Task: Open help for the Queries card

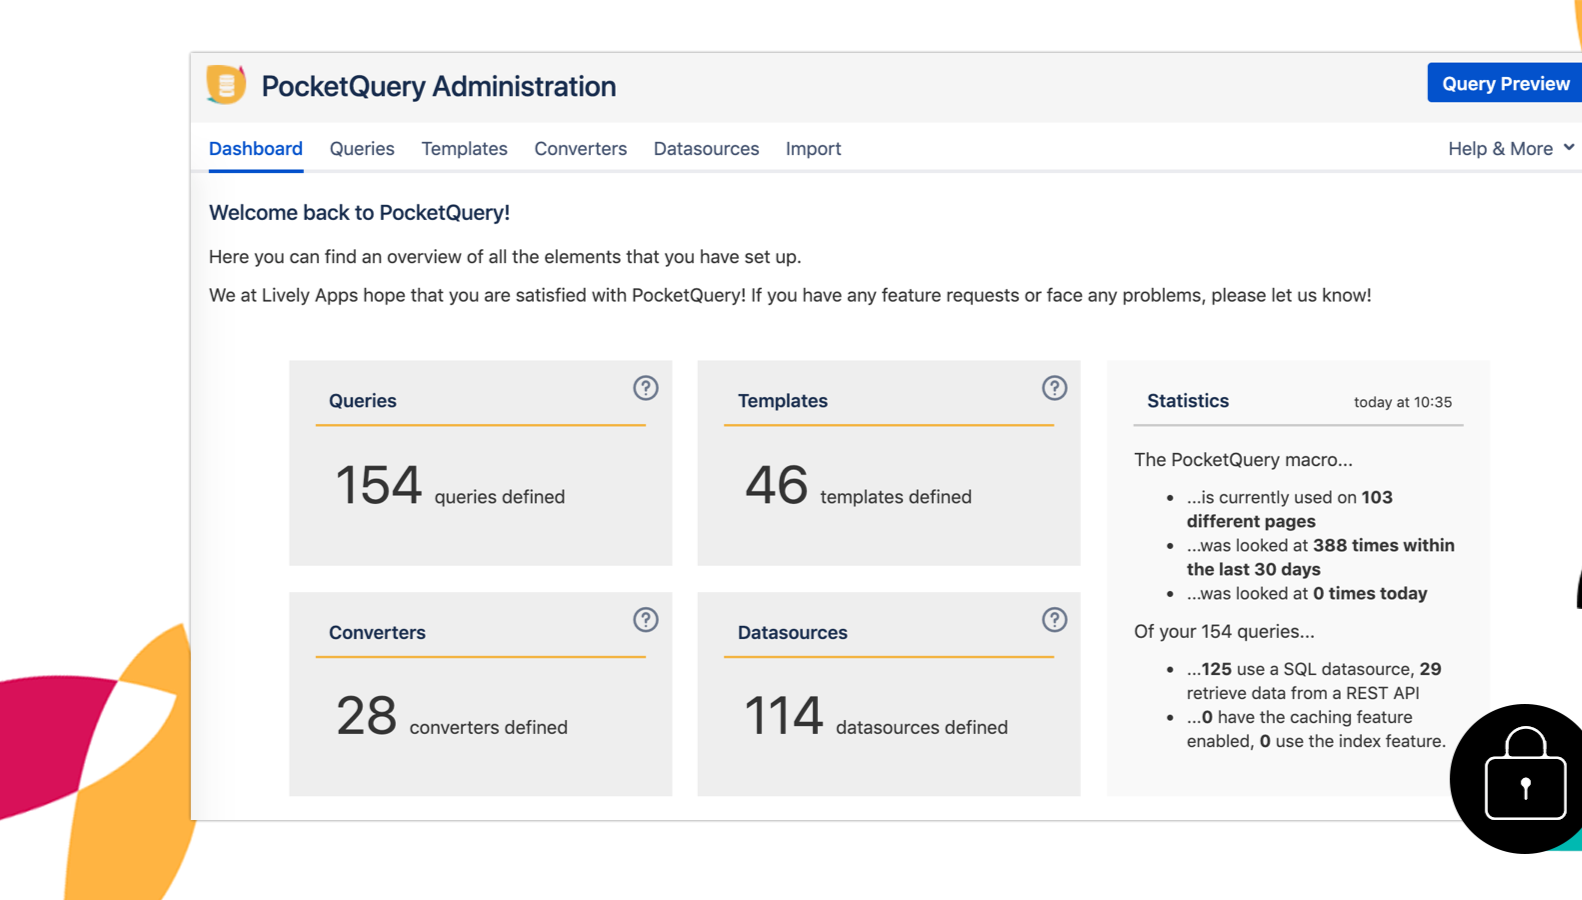Action: click(x=645, y=388)
